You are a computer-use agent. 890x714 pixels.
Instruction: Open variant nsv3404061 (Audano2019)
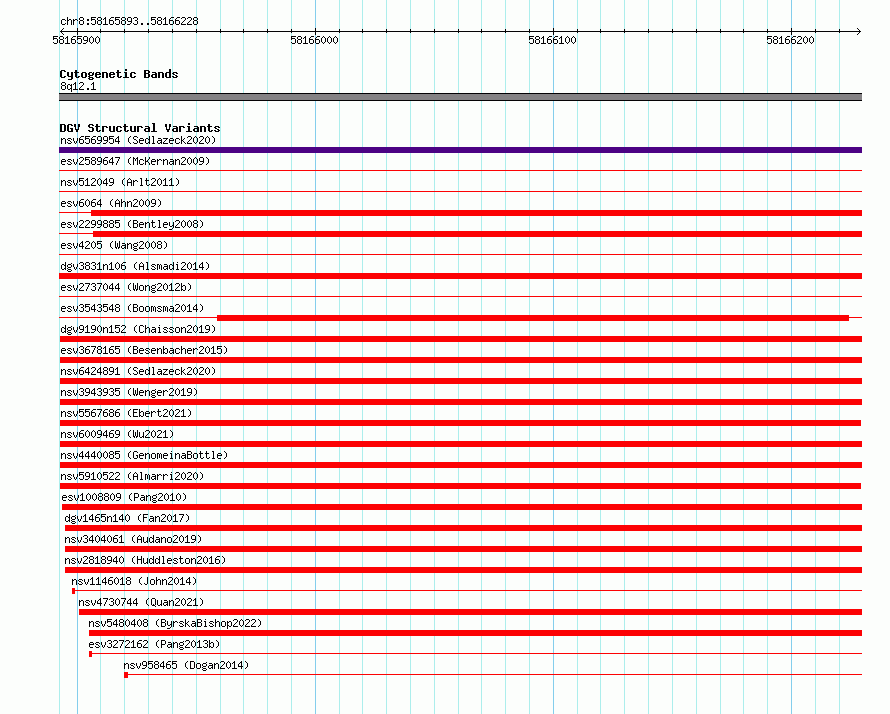tap(133, 539)
